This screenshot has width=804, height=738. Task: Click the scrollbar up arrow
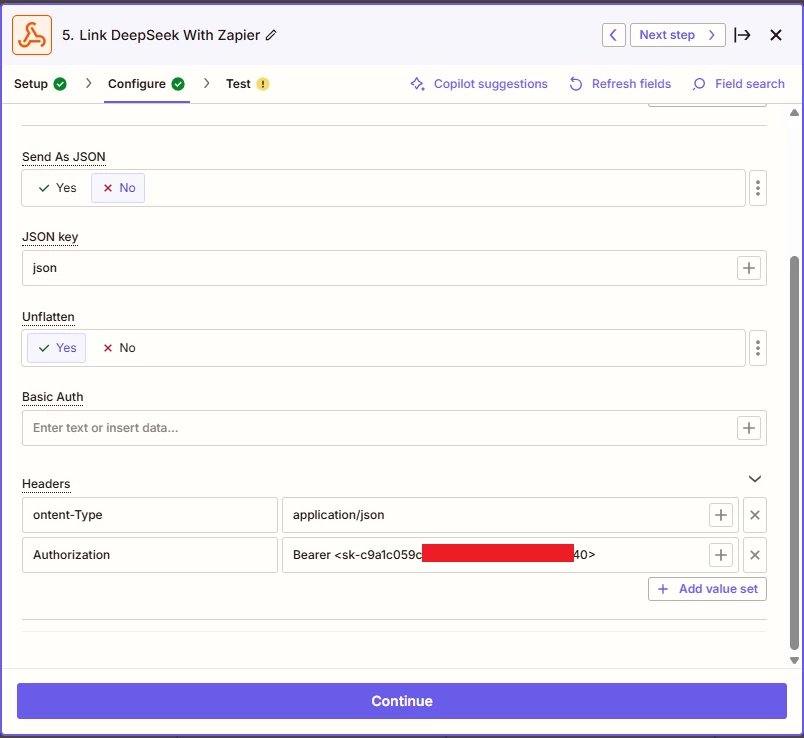point(794,112)
